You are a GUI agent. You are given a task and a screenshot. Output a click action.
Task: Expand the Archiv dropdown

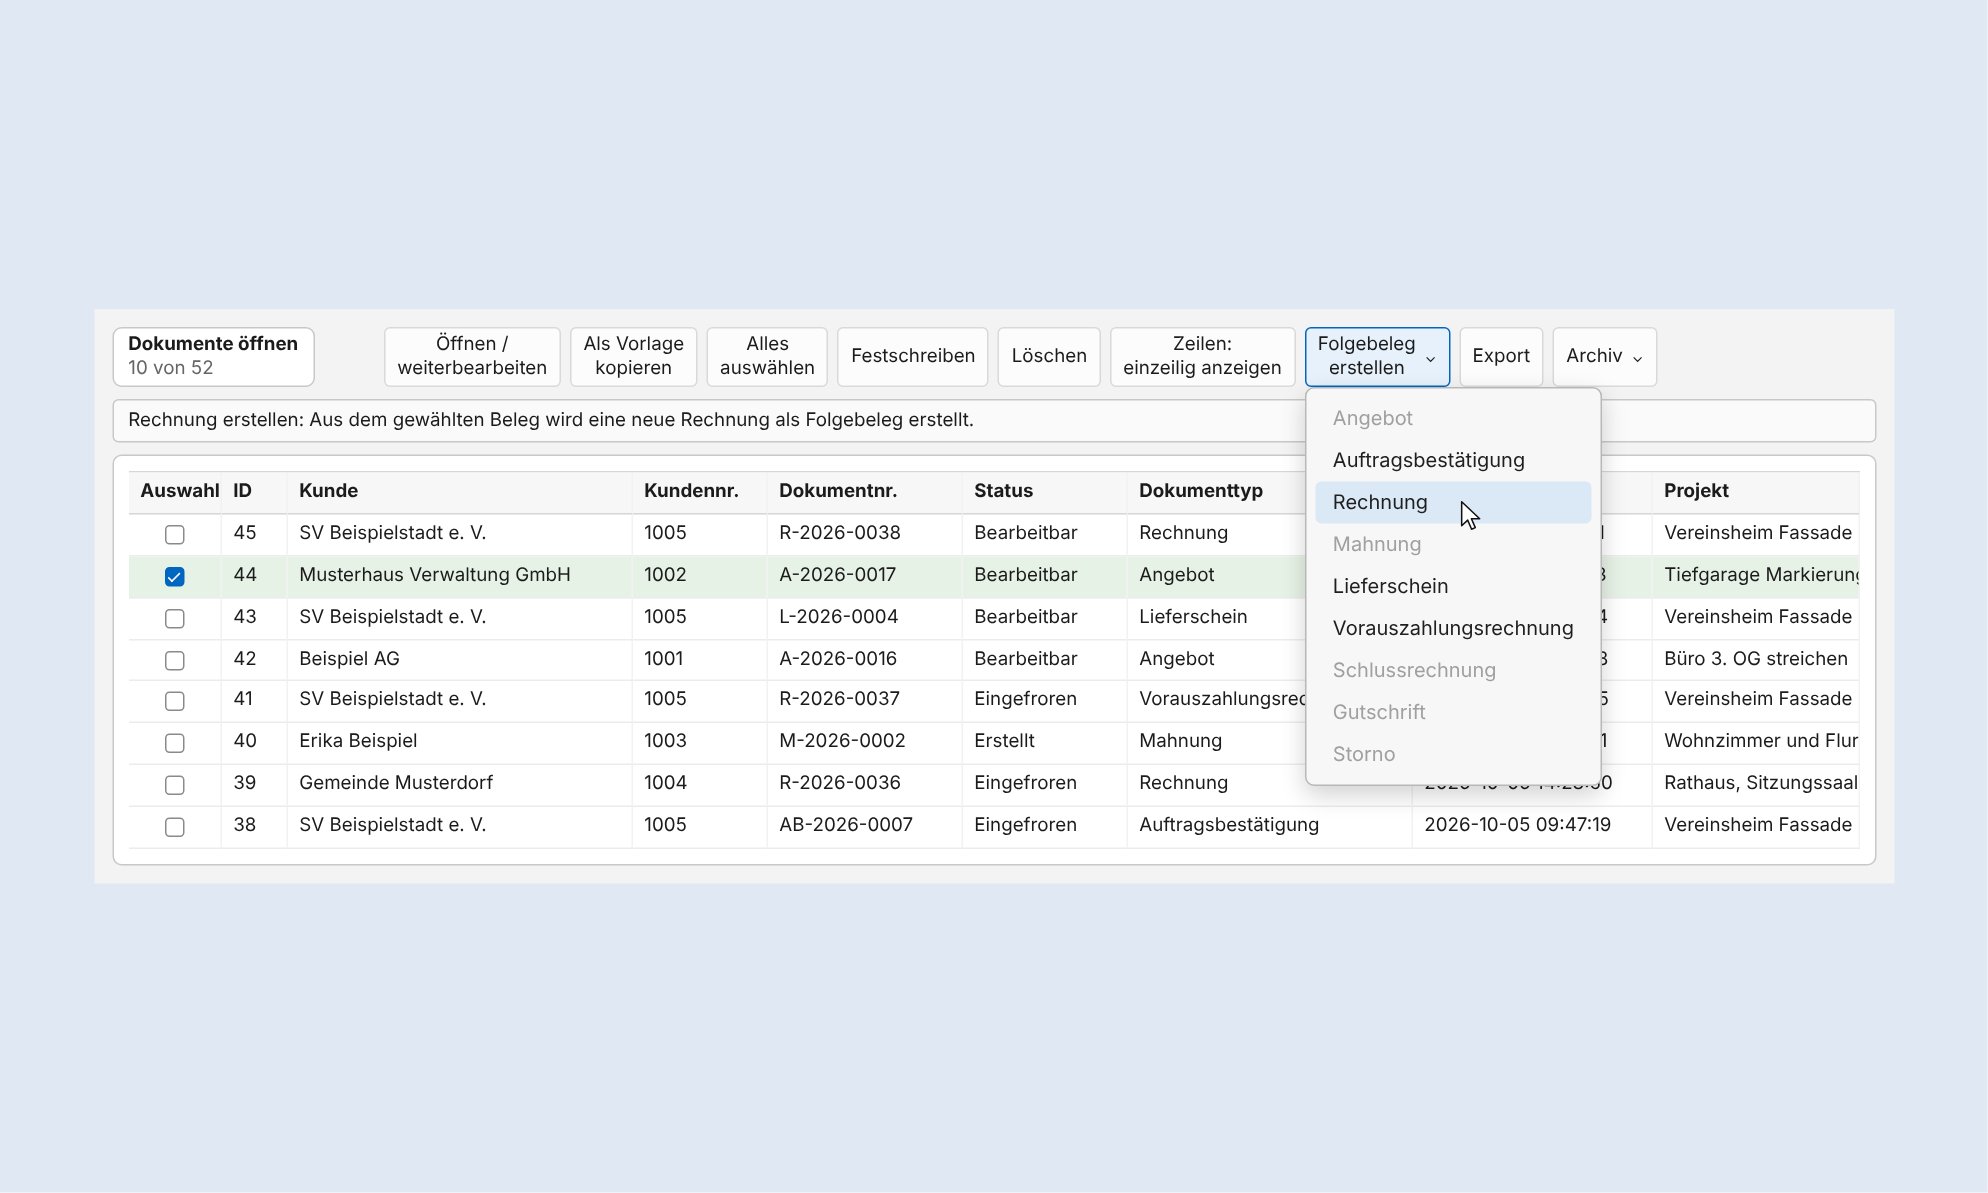[x=1604, y=356]
